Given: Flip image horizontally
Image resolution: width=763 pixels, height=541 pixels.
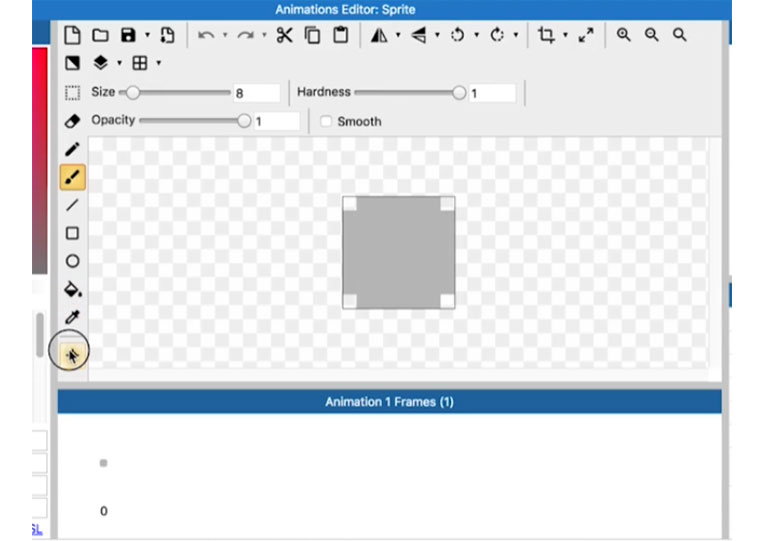Looking at the screenshot, I should (x=379, y=35).
